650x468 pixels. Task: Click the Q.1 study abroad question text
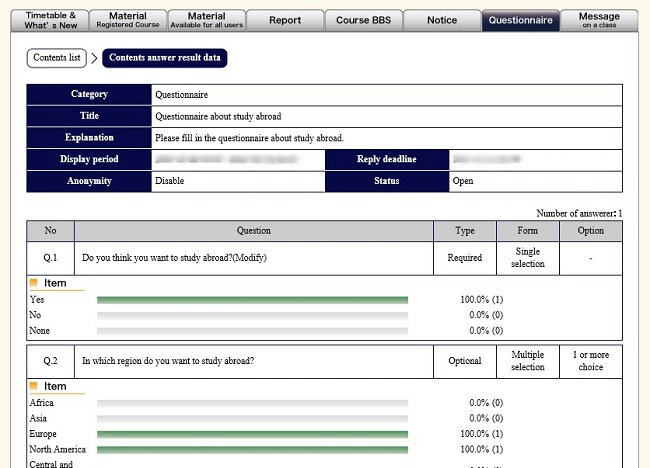pos(174,258)
